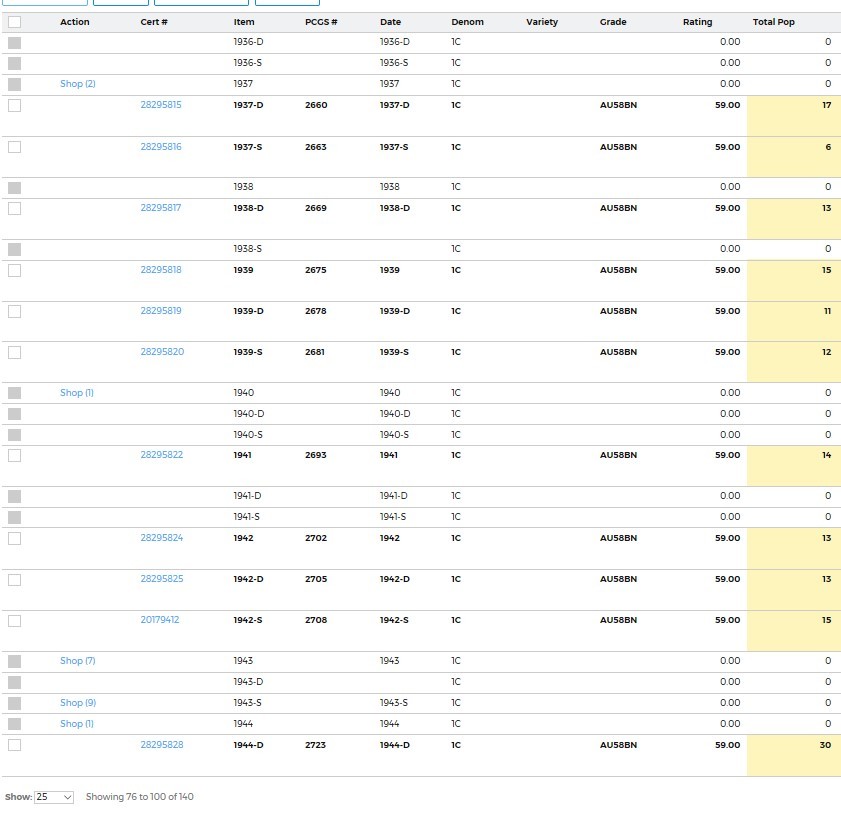Click the Shop (2) link for 1937

(78, 84)
